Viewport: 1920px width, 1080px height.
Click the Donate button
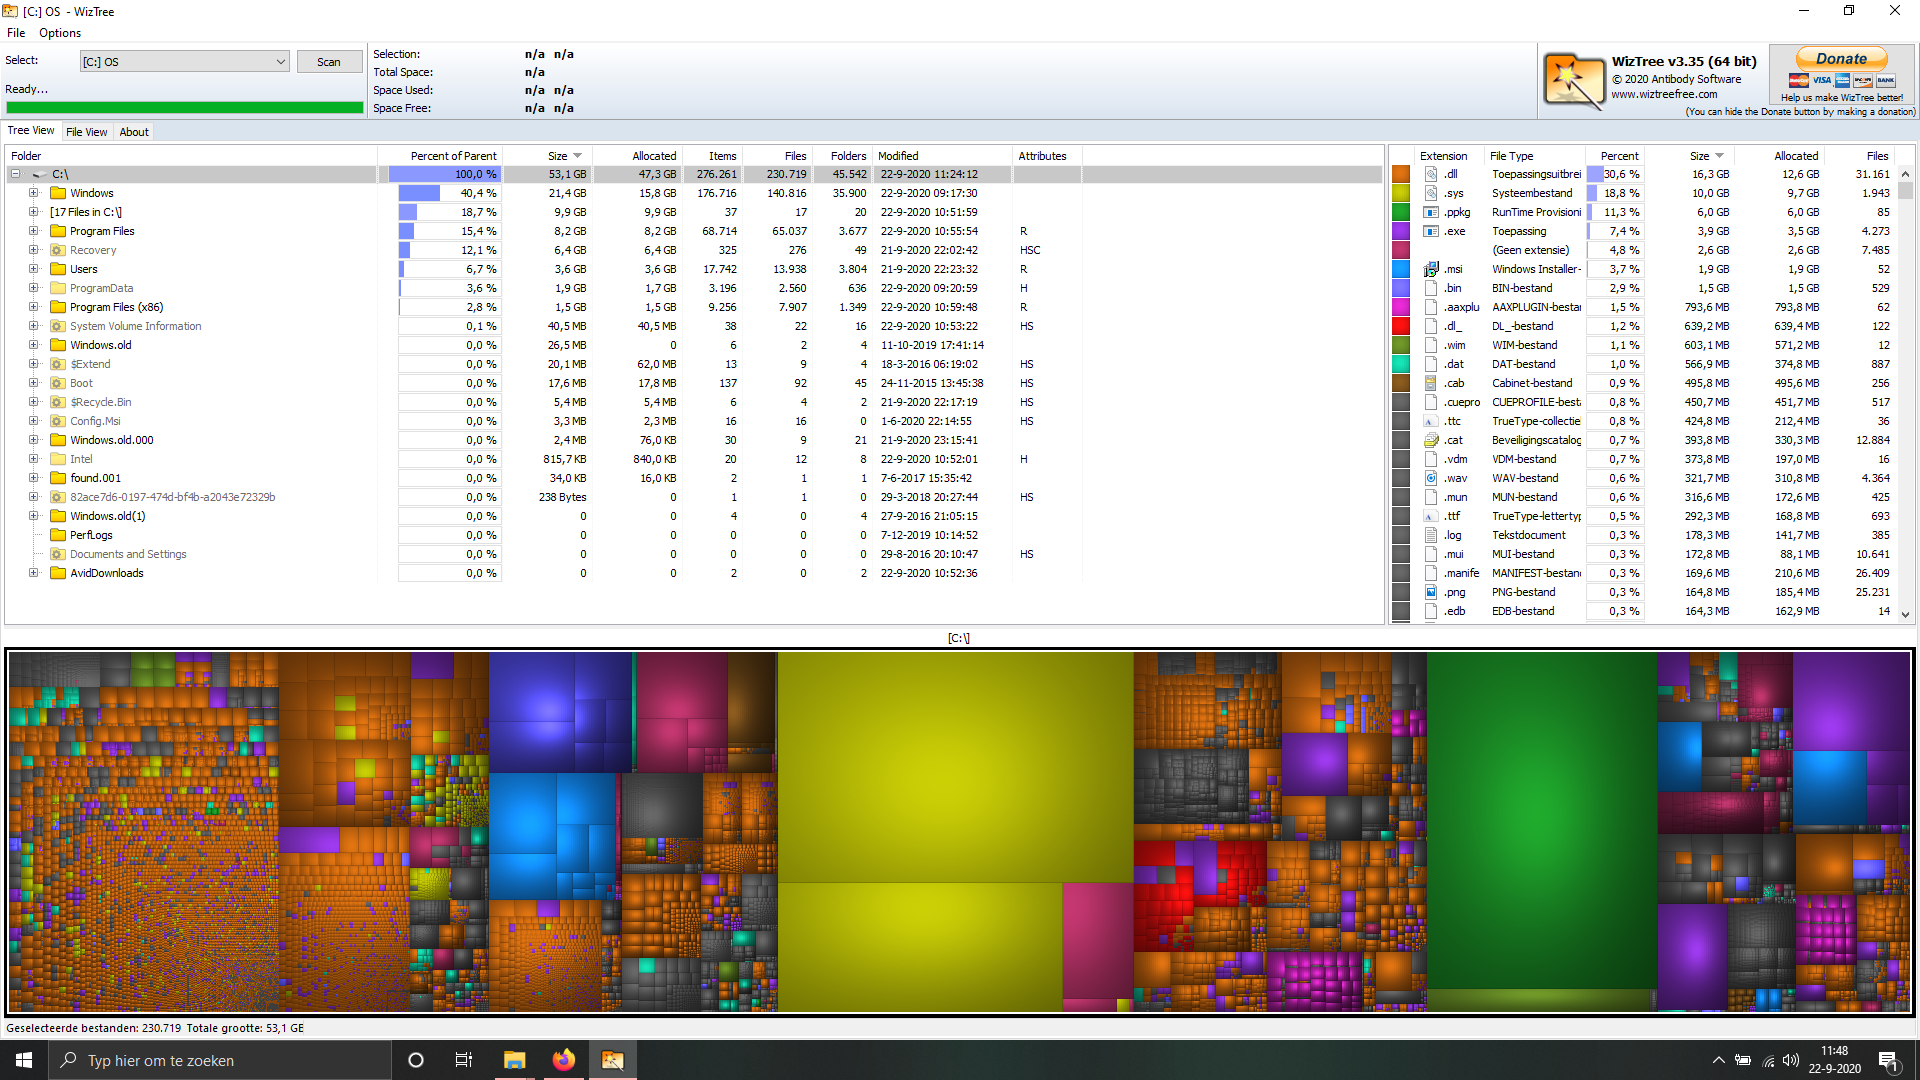coord(1841,59)
